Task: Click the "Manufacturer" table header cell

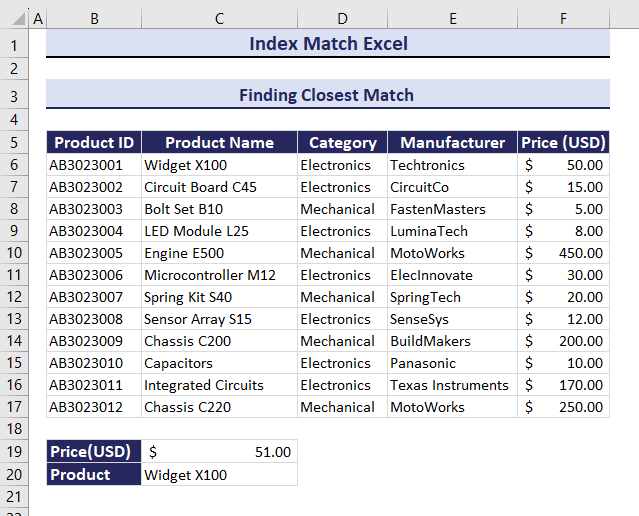Action: point(452,142)
